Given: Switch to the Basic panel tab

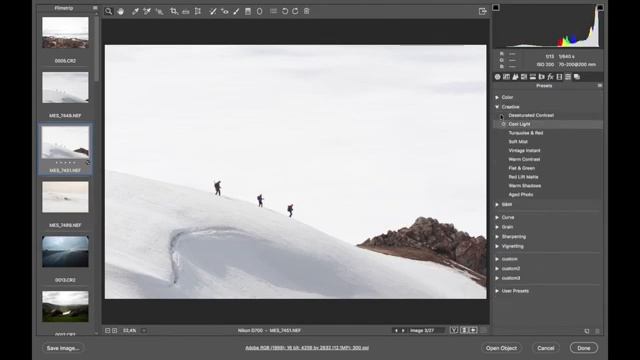Looking at the screenshot, I should 498,77.
